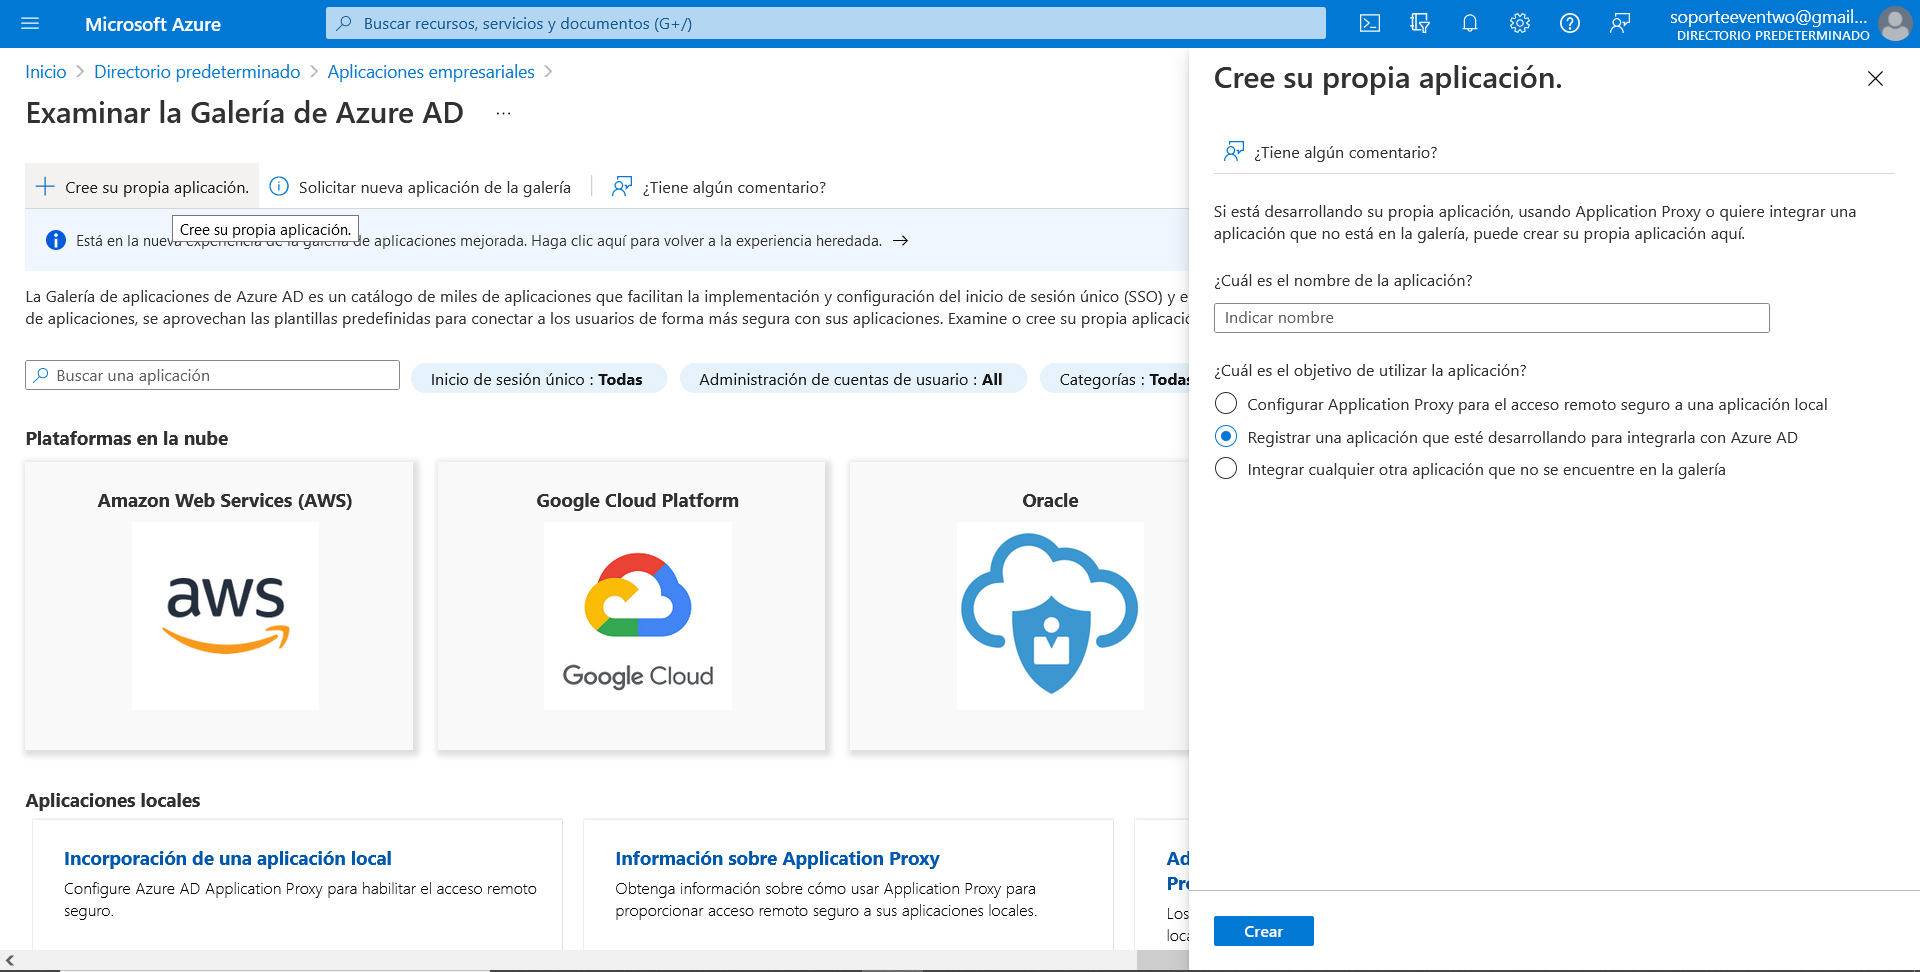
Task: Click the horizontal scrollbar left arrow
Action: tap(10, 960)
